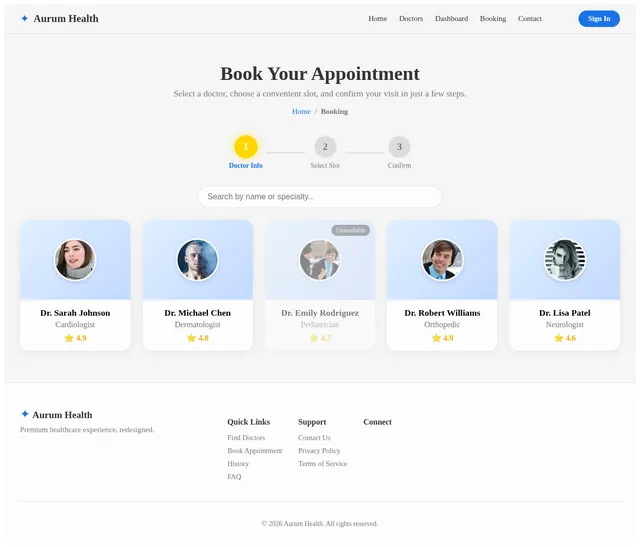Click the footer Aurum Health brand name
This screenshot has height=547, width=640.
(62, 415)
